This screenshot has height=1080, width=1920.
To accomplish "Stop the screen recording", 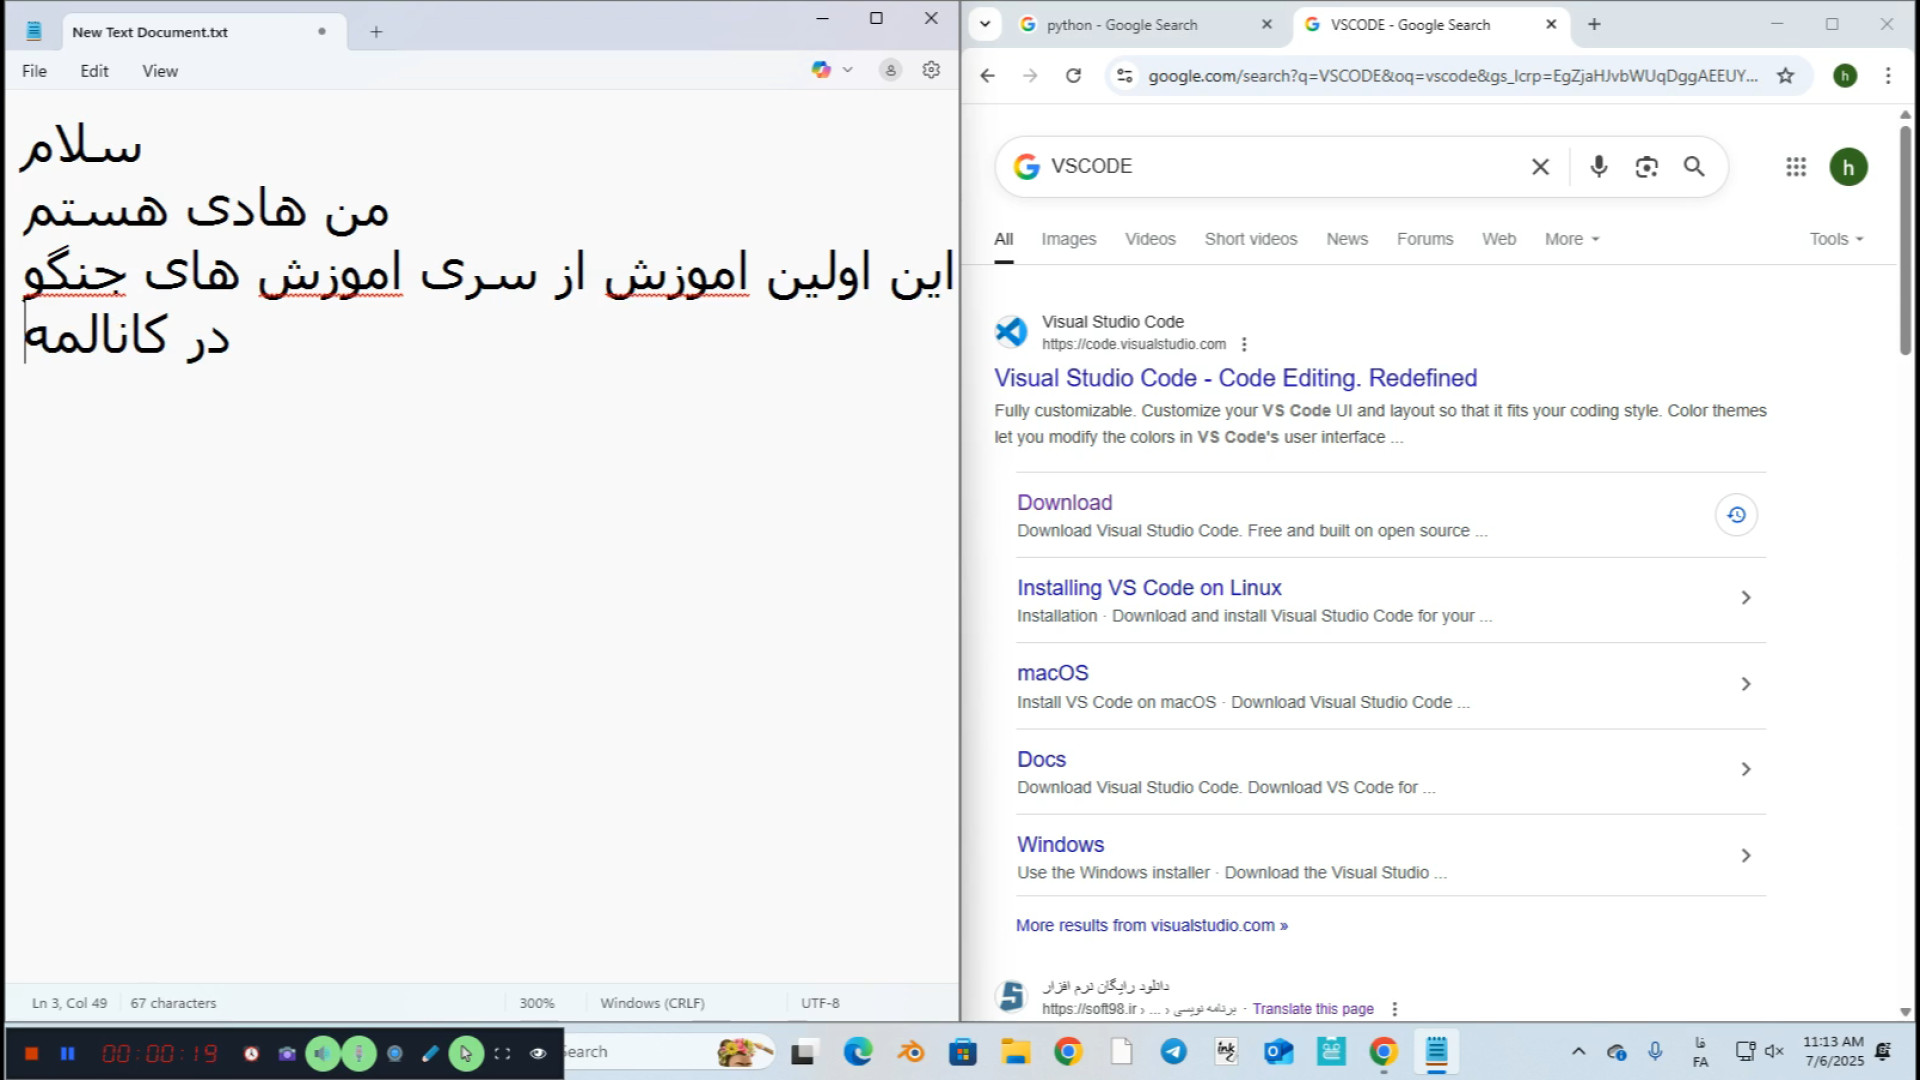I will tap(31, 1053).
